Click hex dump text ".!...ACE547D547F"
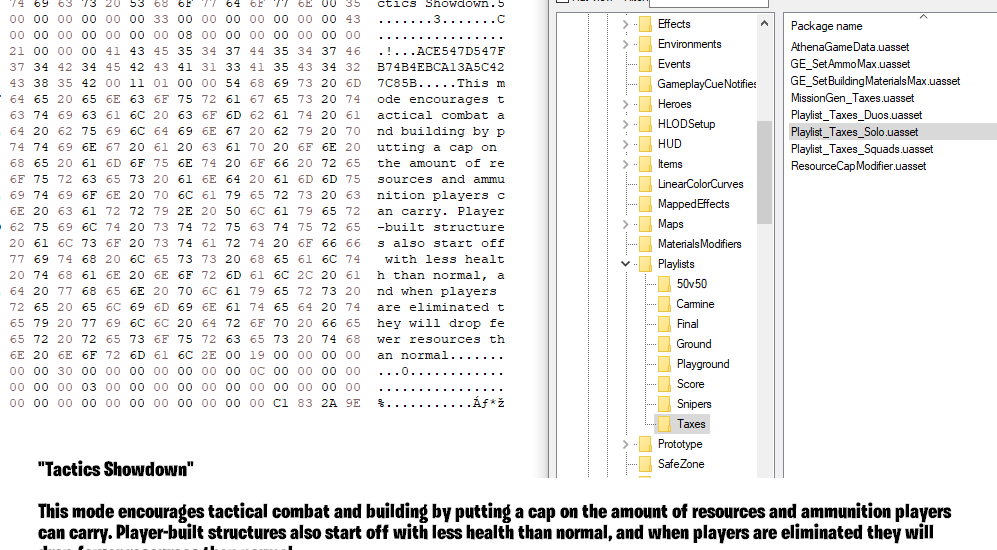 [x=441, y=51]
